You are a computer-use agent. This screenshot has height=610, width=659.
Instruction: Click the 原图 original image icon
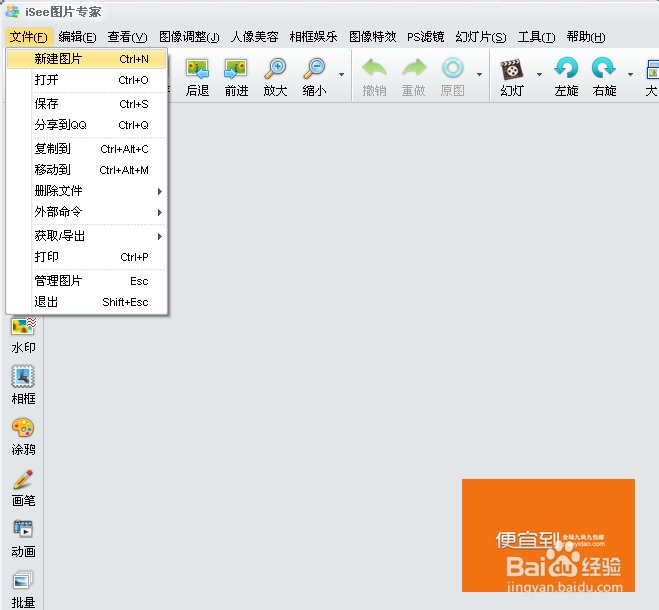[x=453, y=68]
